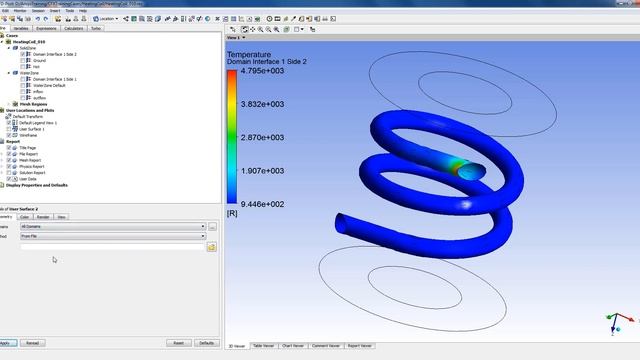Click the red X delete icon in toolbar
Image resolution: width=640 pixels, height=360 pixels.
(x=218, y=19)
